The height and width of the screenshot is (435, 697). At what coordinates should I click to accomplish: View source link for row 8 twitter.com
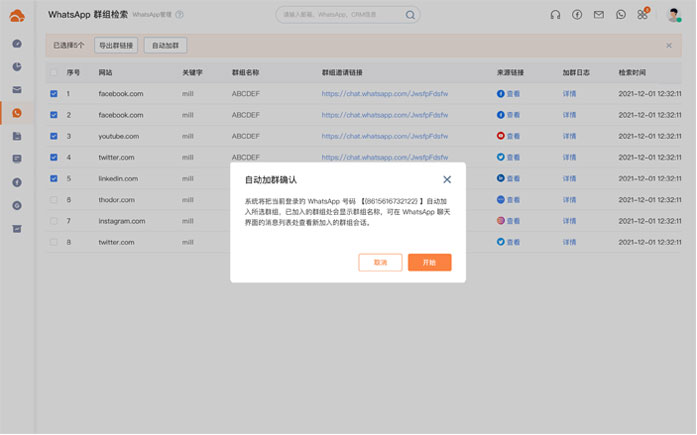coord(508,242)
